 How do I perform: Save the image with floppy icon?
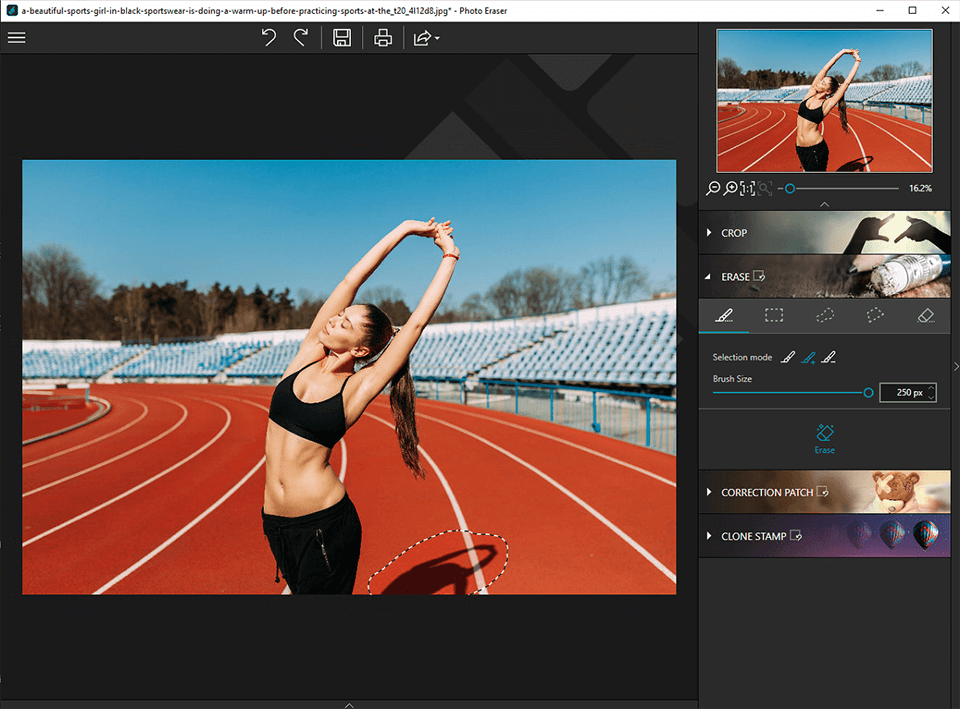click(342, 38)
